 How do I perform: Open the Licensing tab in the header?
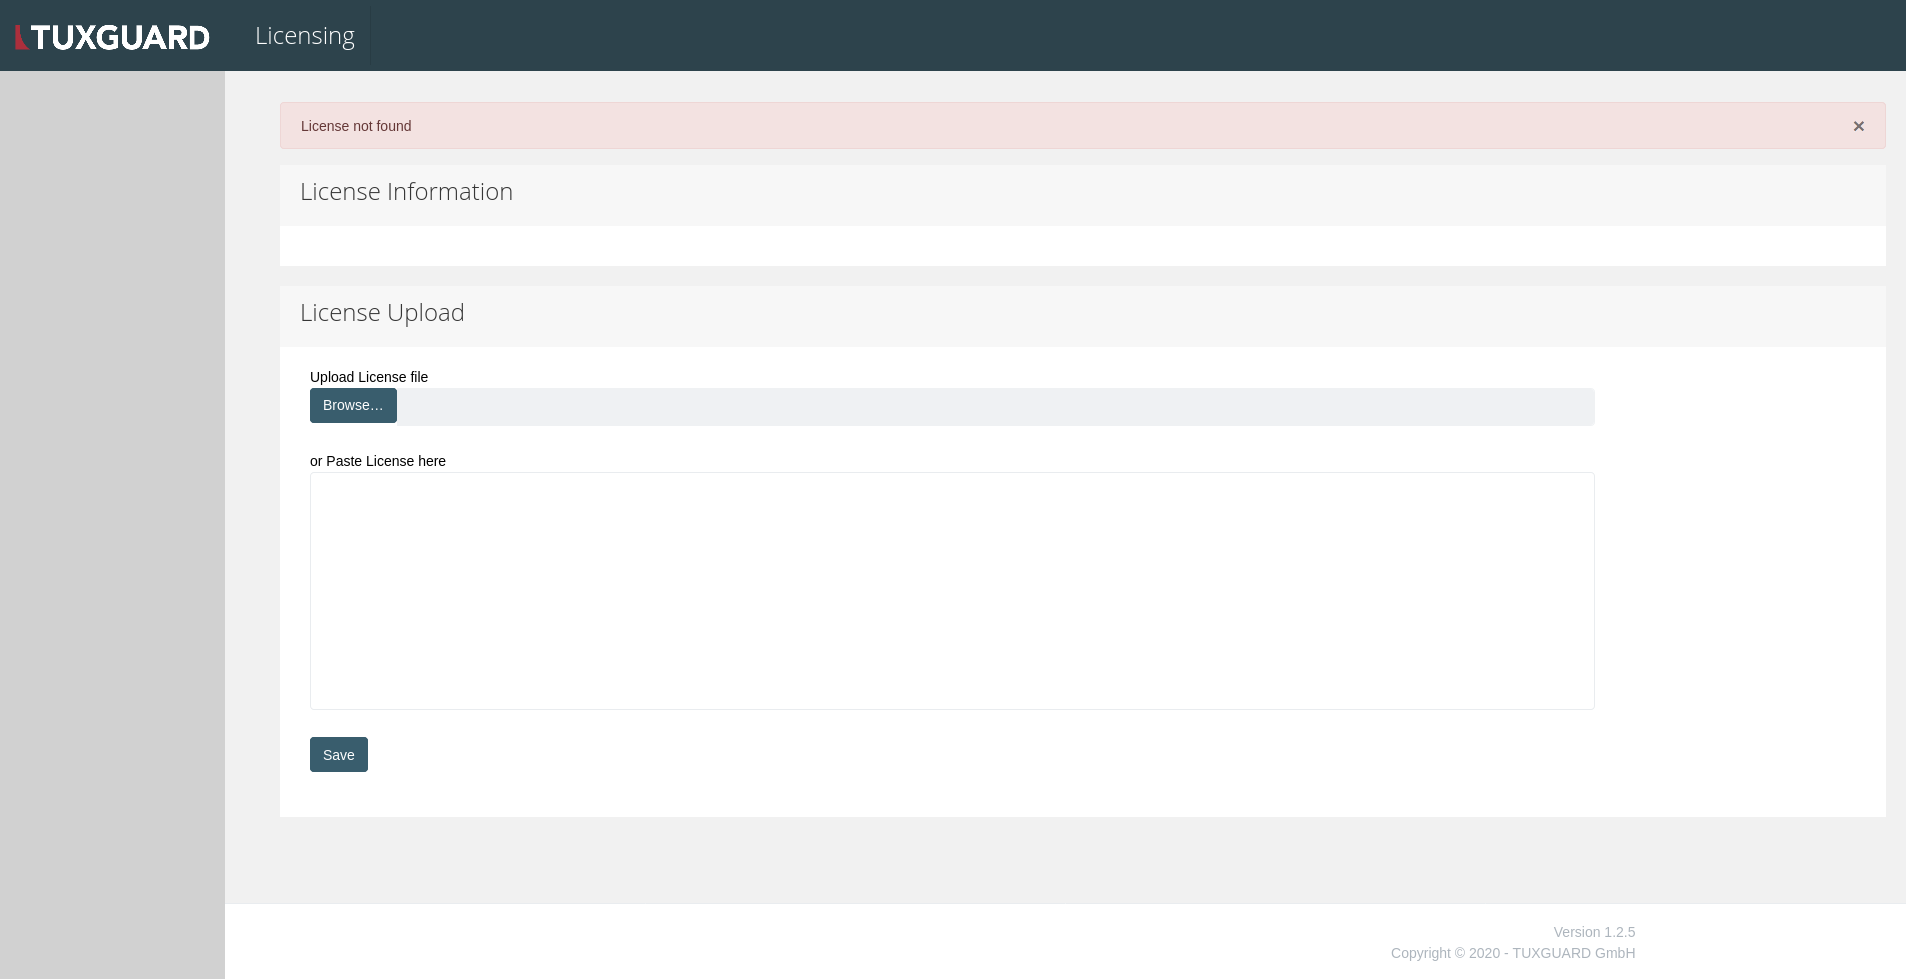pyautogui.click(x=305, y=35)
